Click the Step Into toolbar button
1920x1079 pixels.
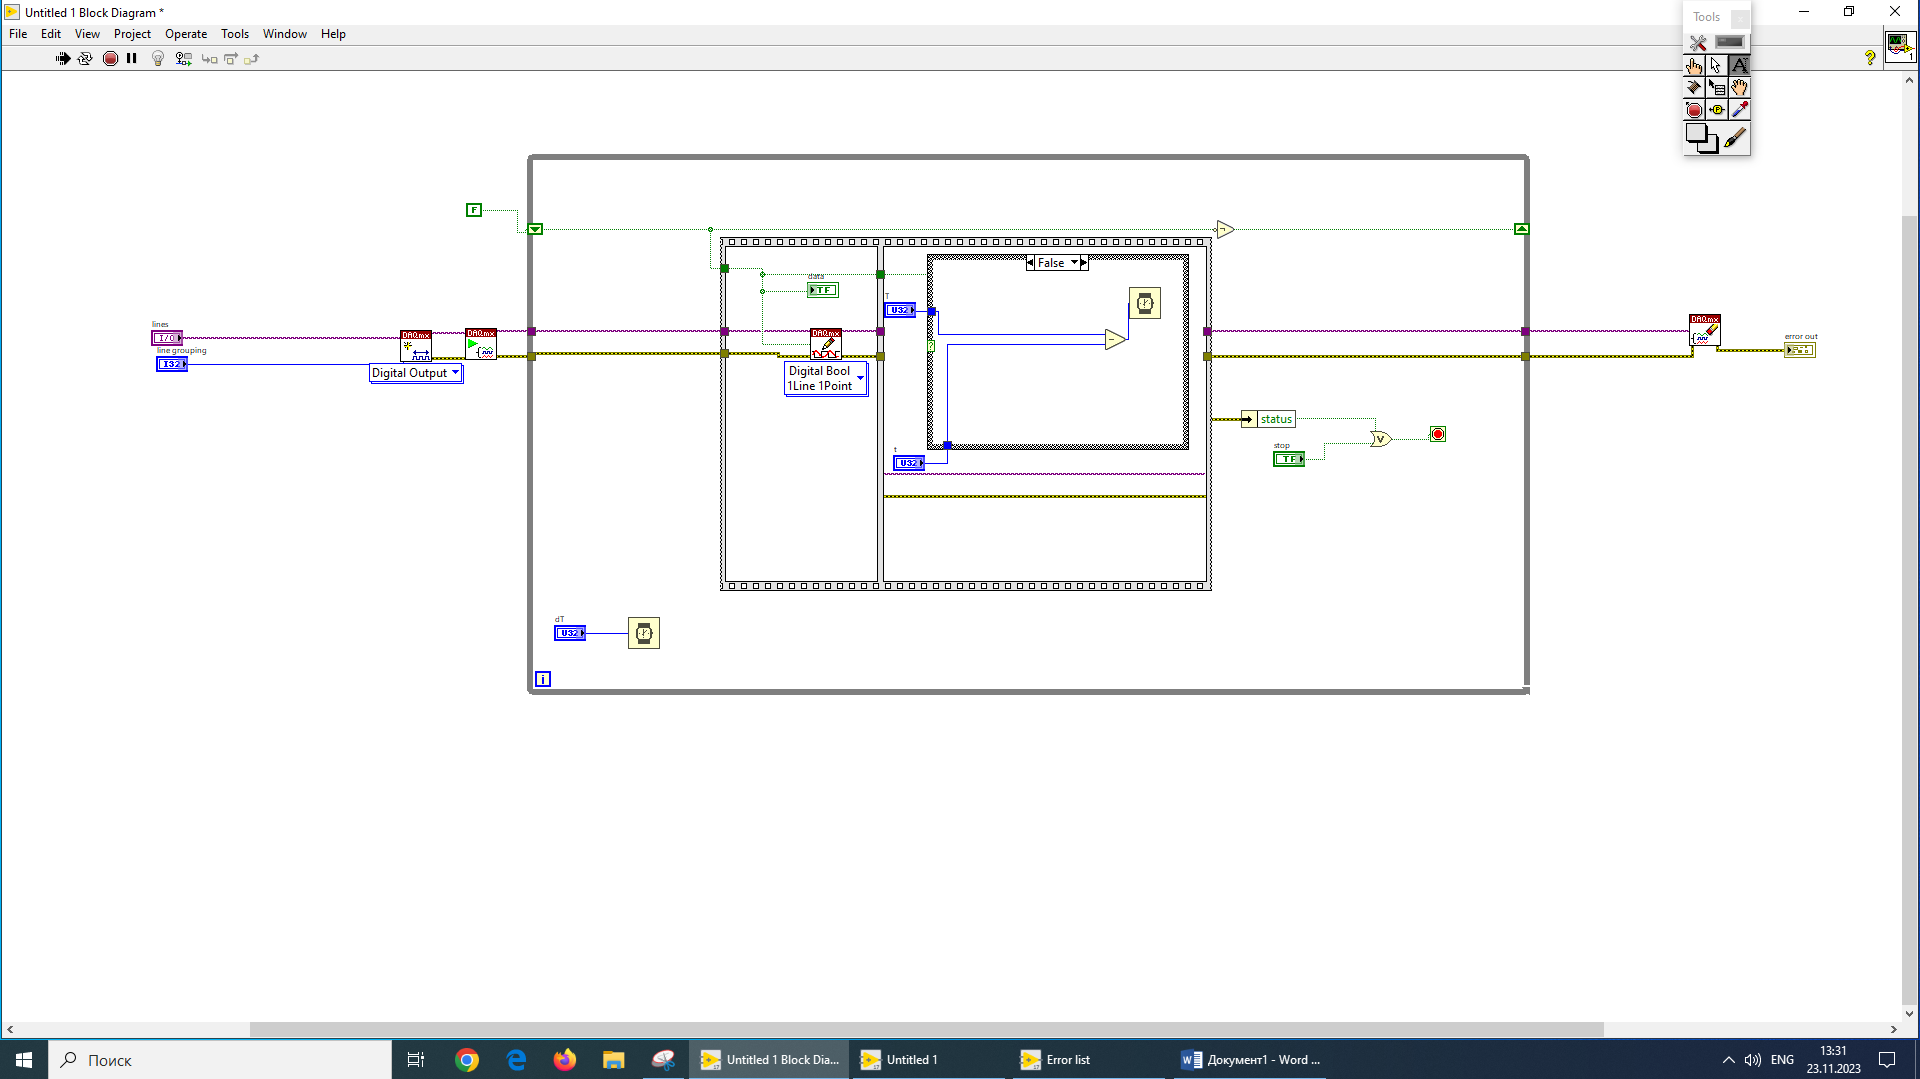[x=209, y=59]
